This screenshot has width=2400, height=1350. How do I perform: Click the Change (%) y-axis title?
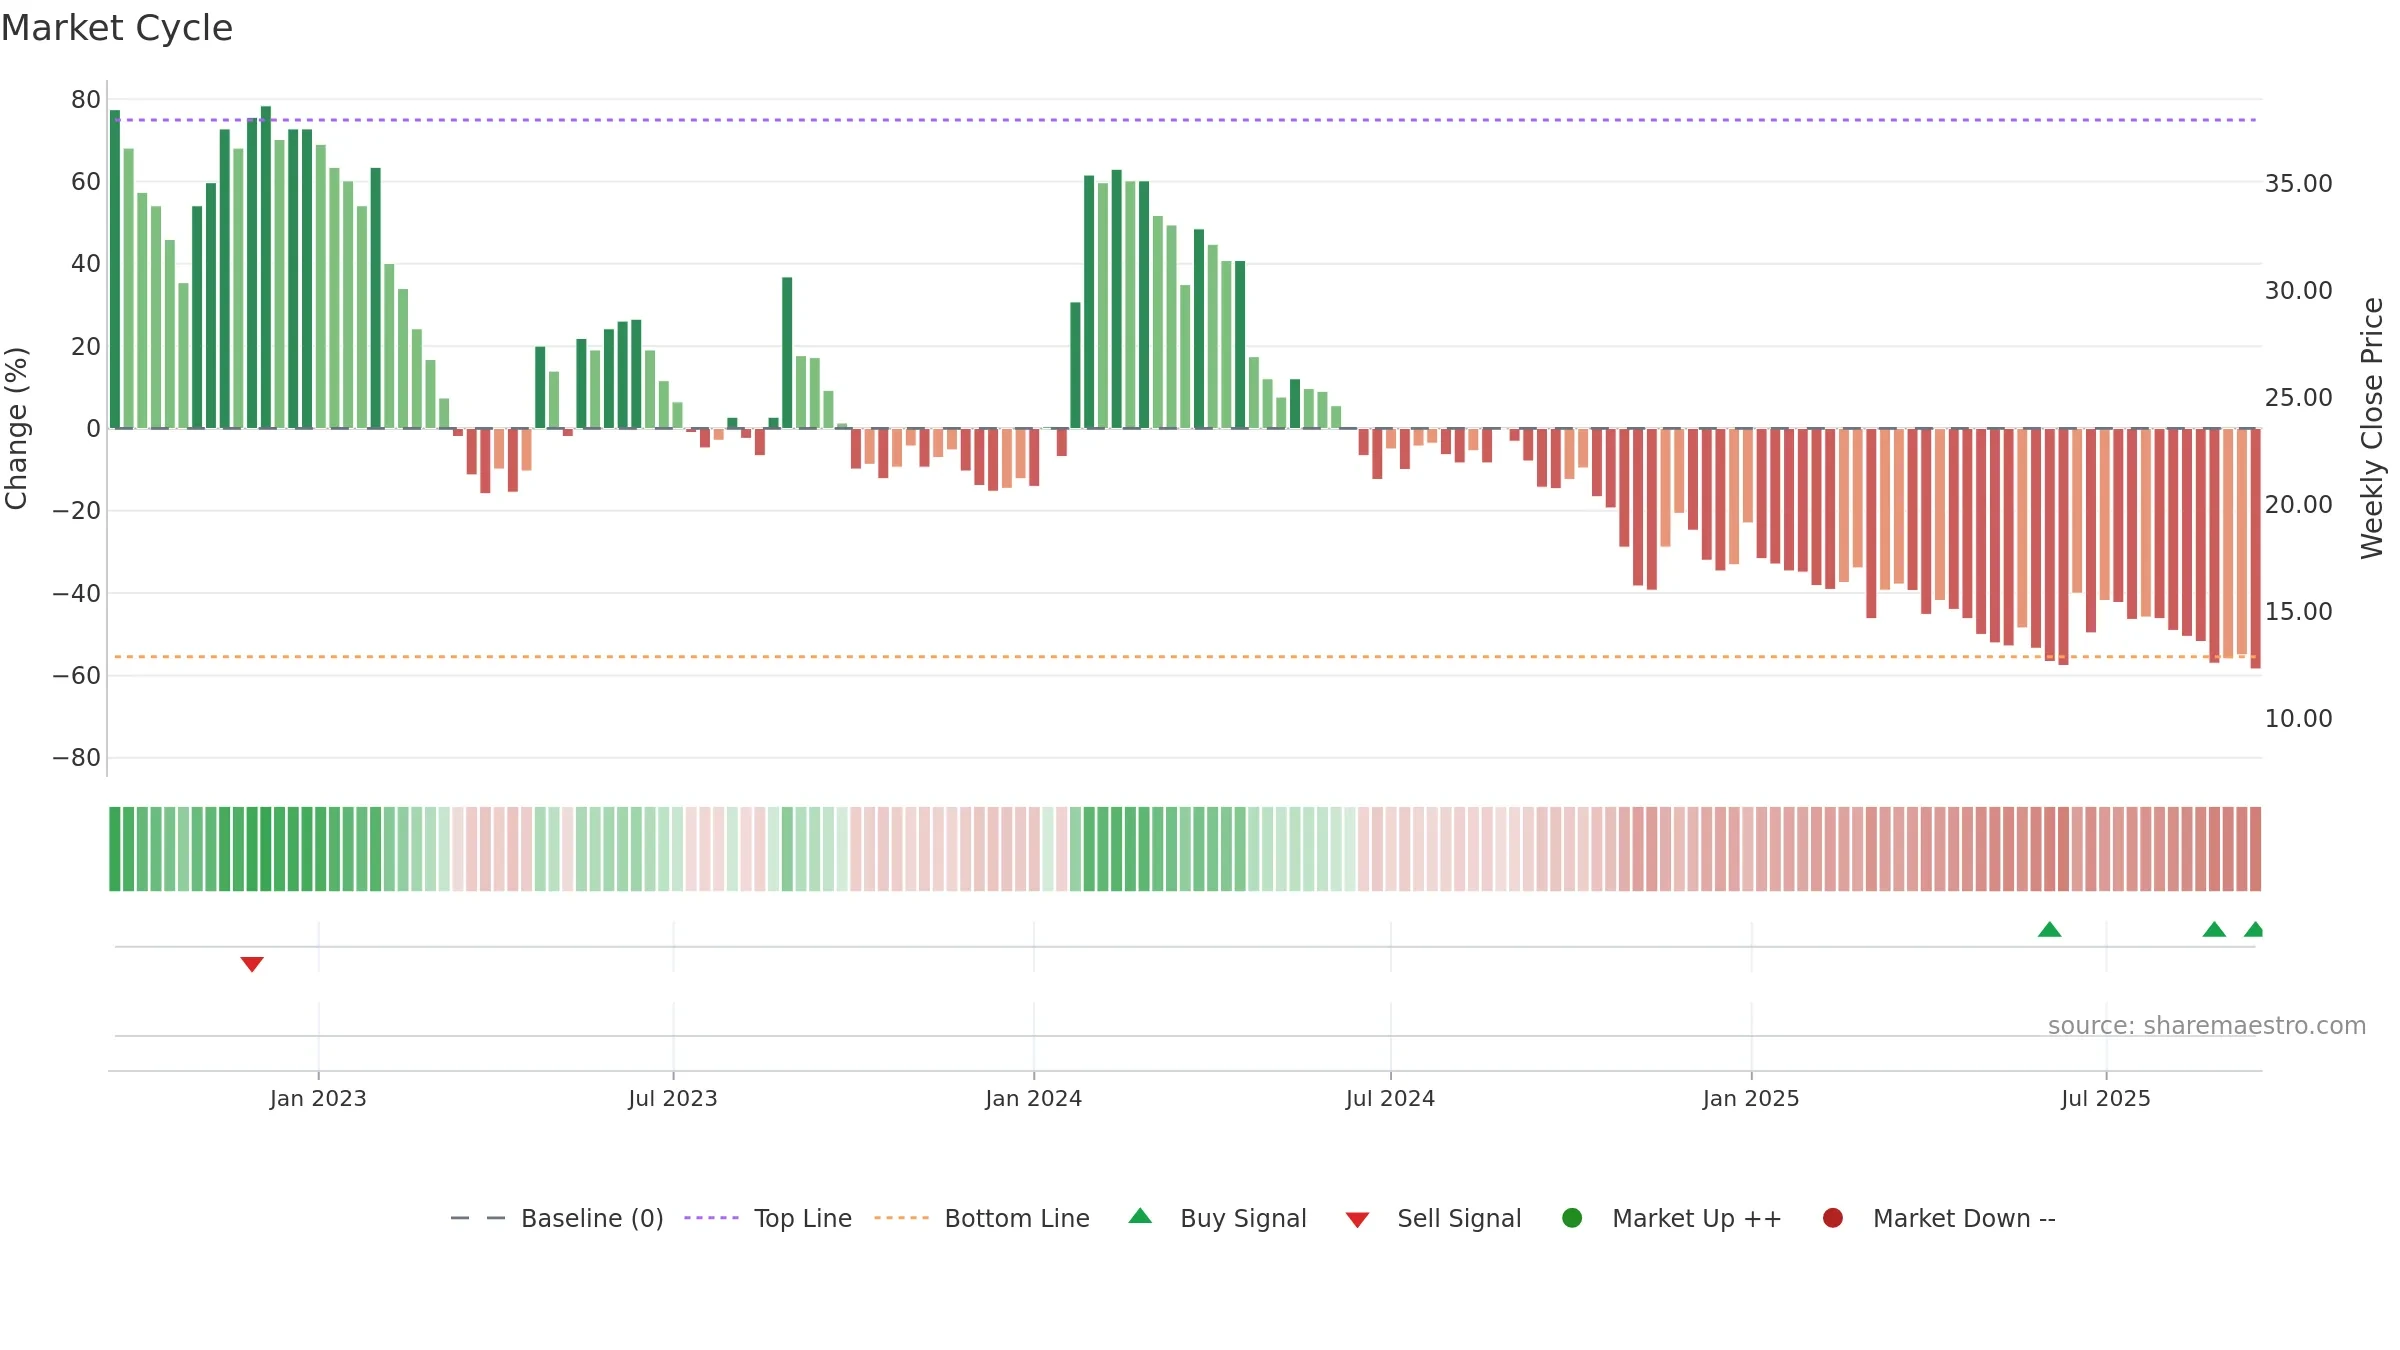point(16,428)
